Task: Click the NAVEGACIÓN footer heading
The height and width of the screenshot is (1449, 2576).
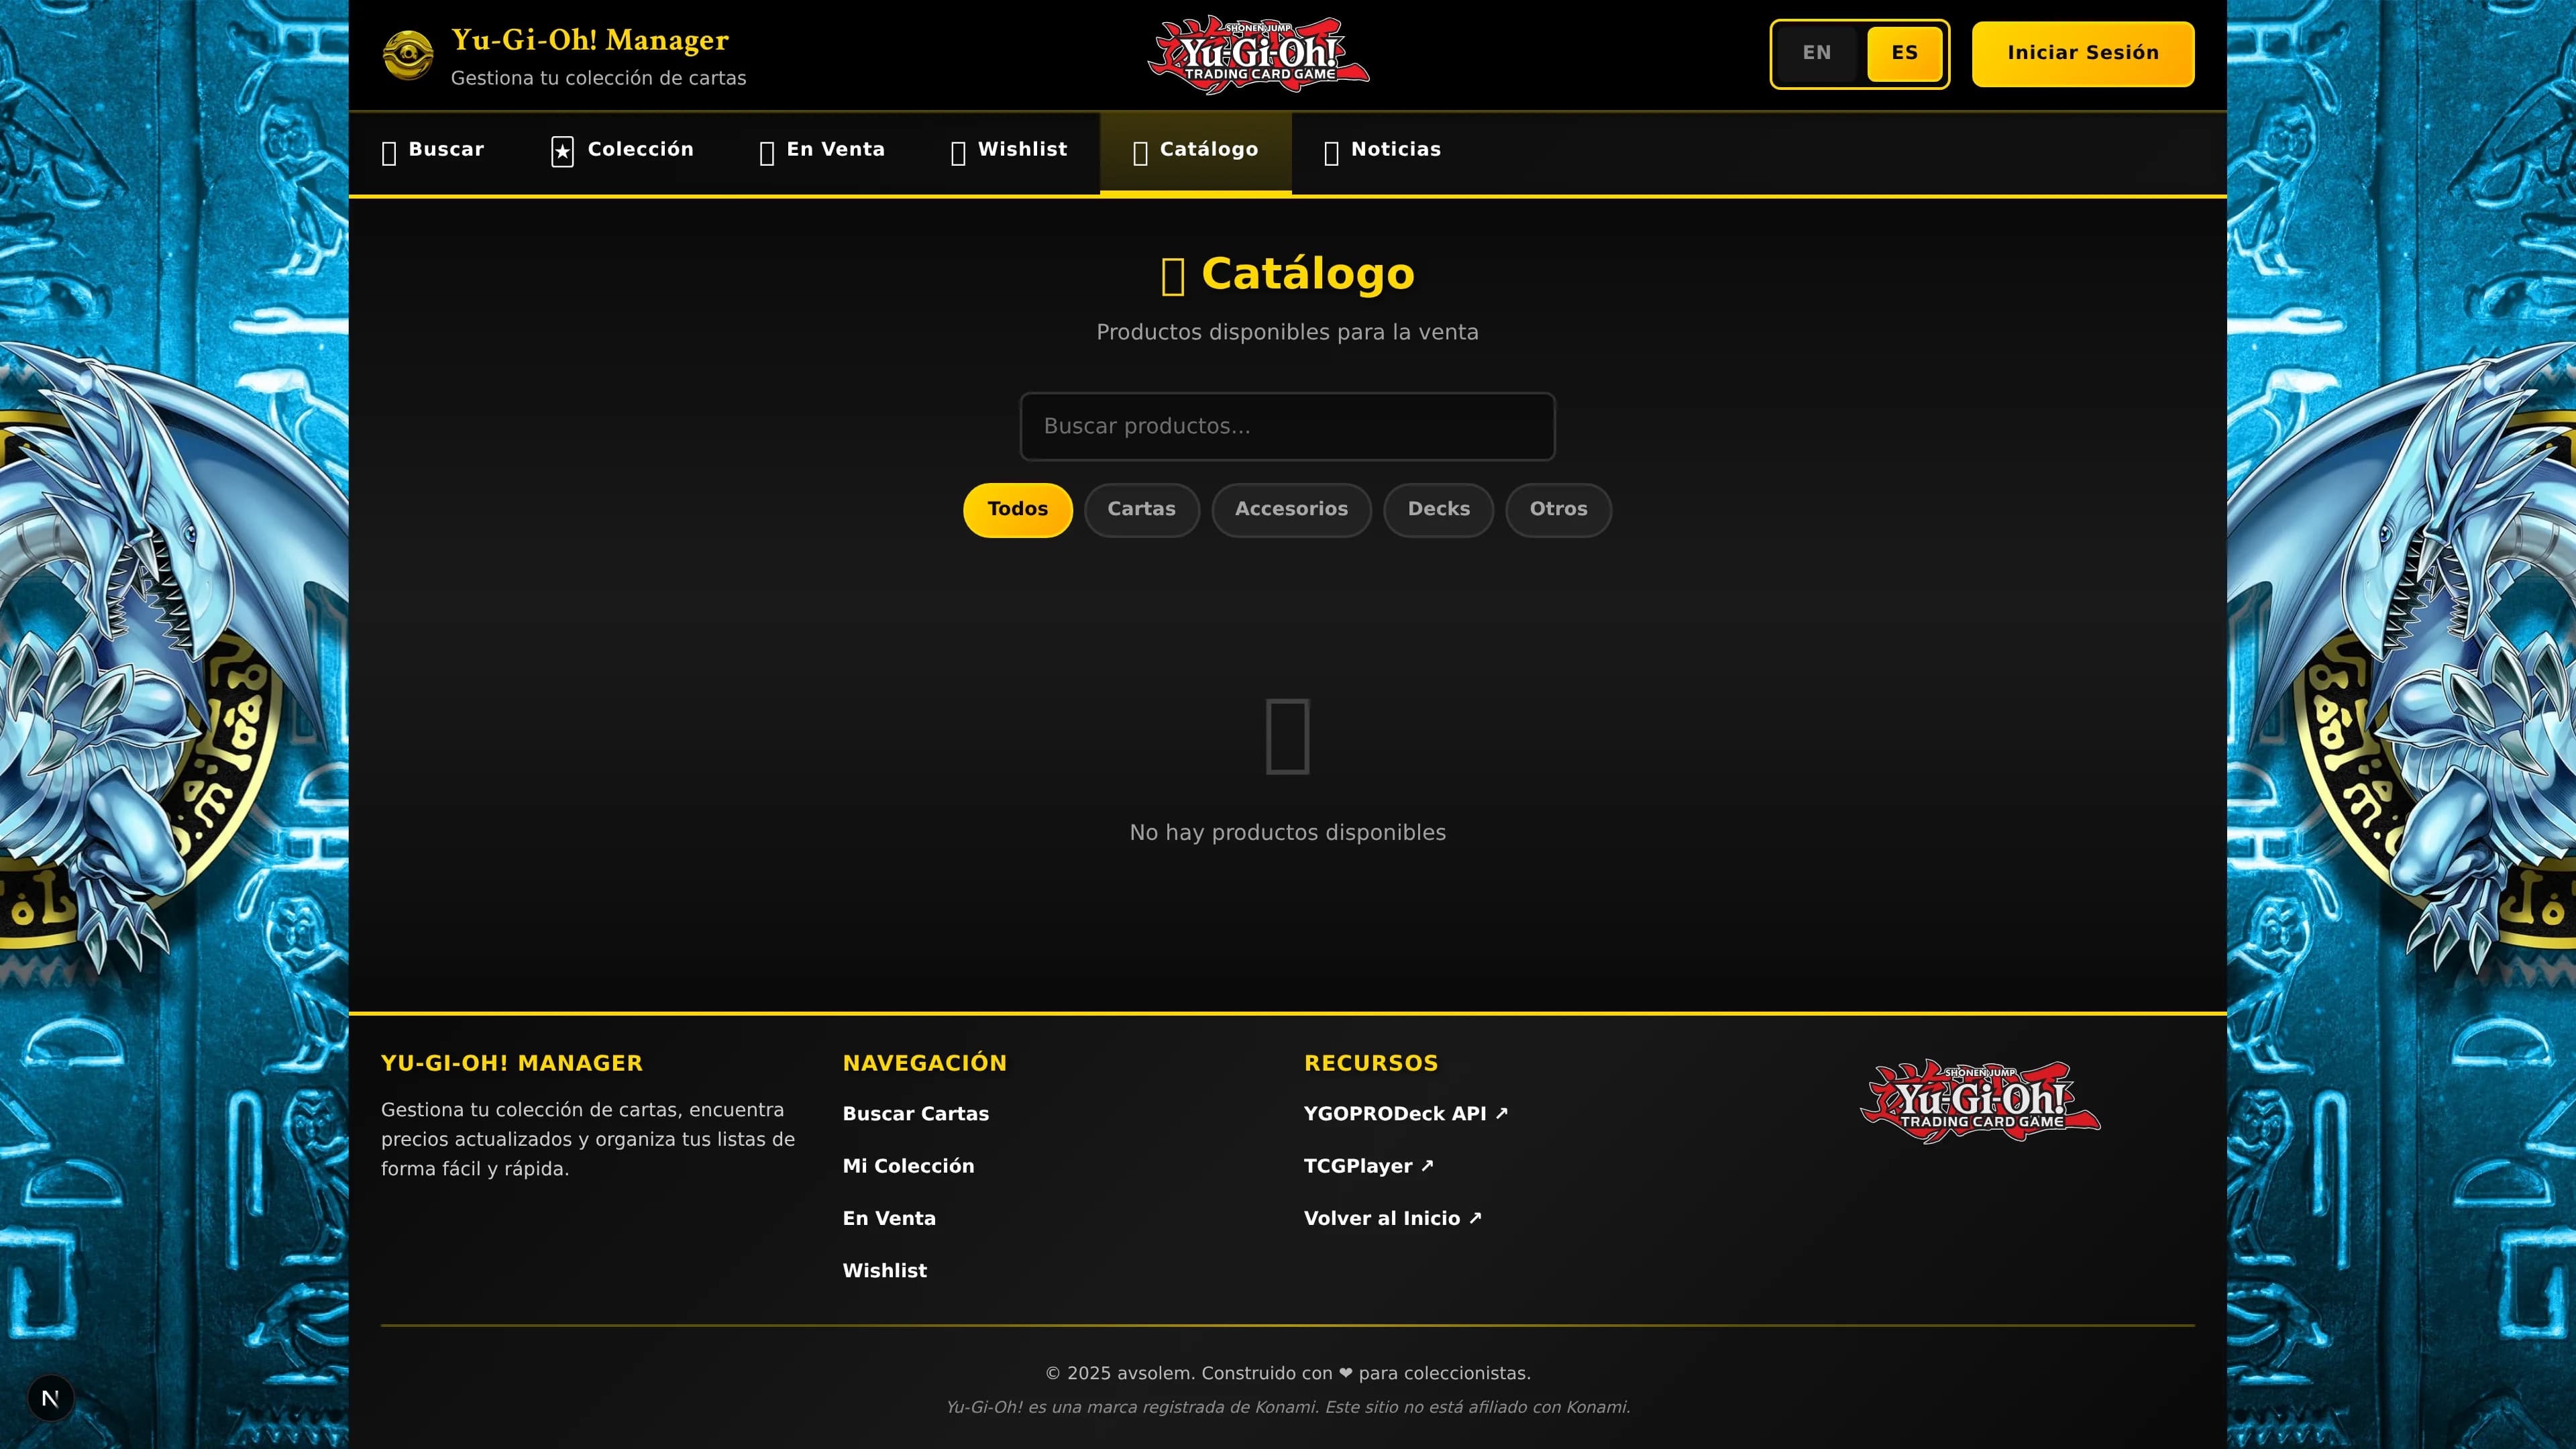Action: point(924,1063)
